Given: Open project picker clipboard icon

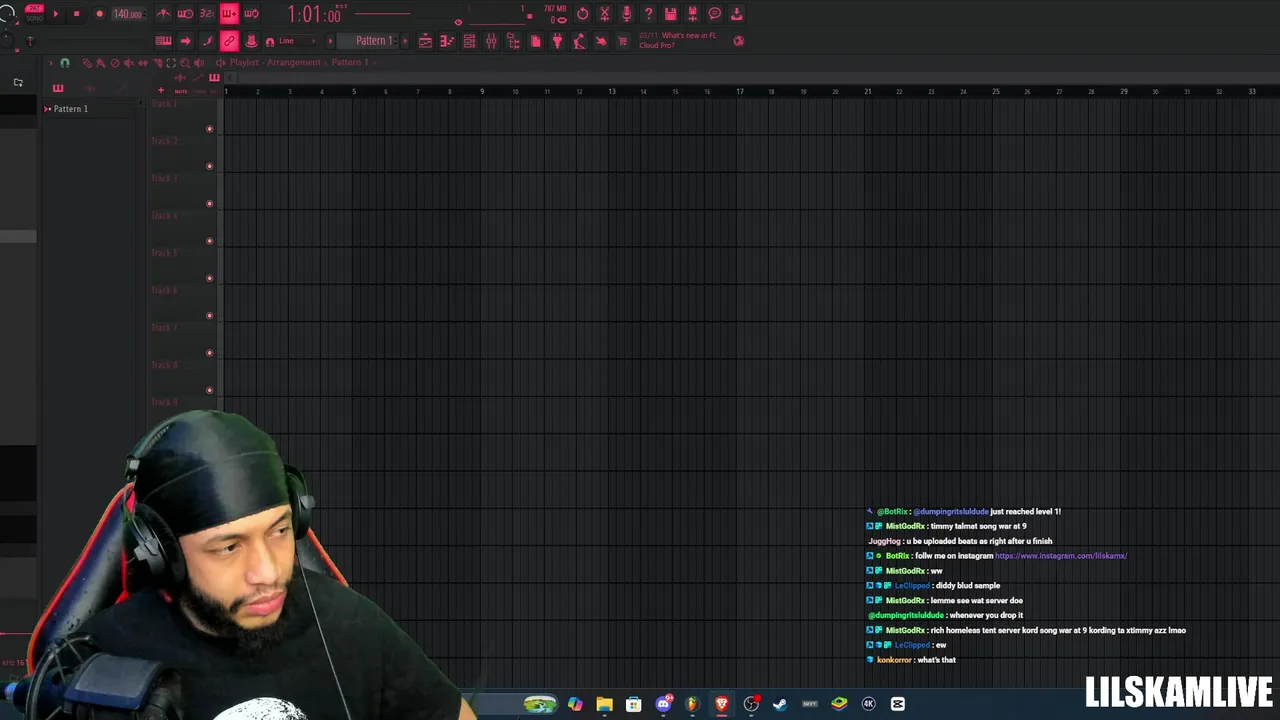Looking at the screenshot, I should [536, 41].
